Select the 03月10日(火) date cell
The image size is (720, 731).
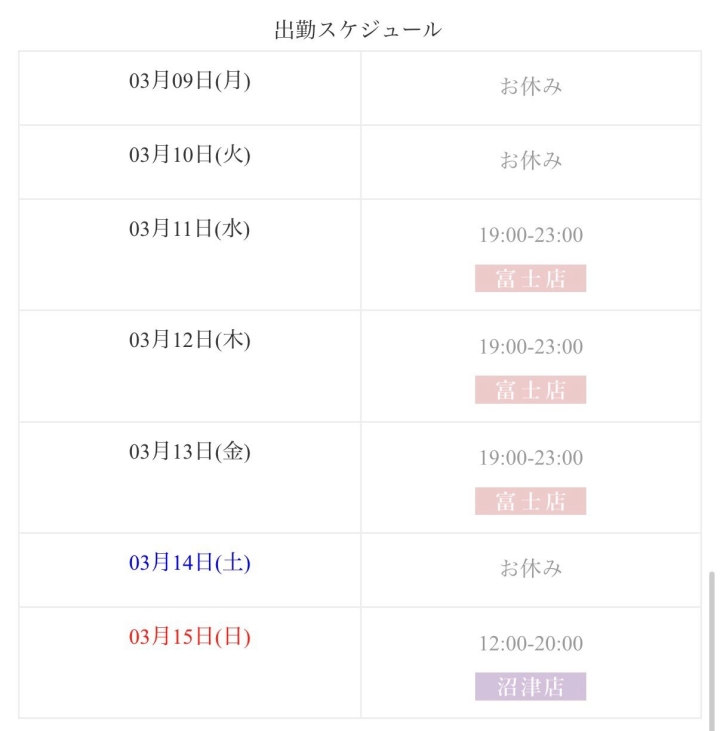pyautogui.click(x=190, y=155)
